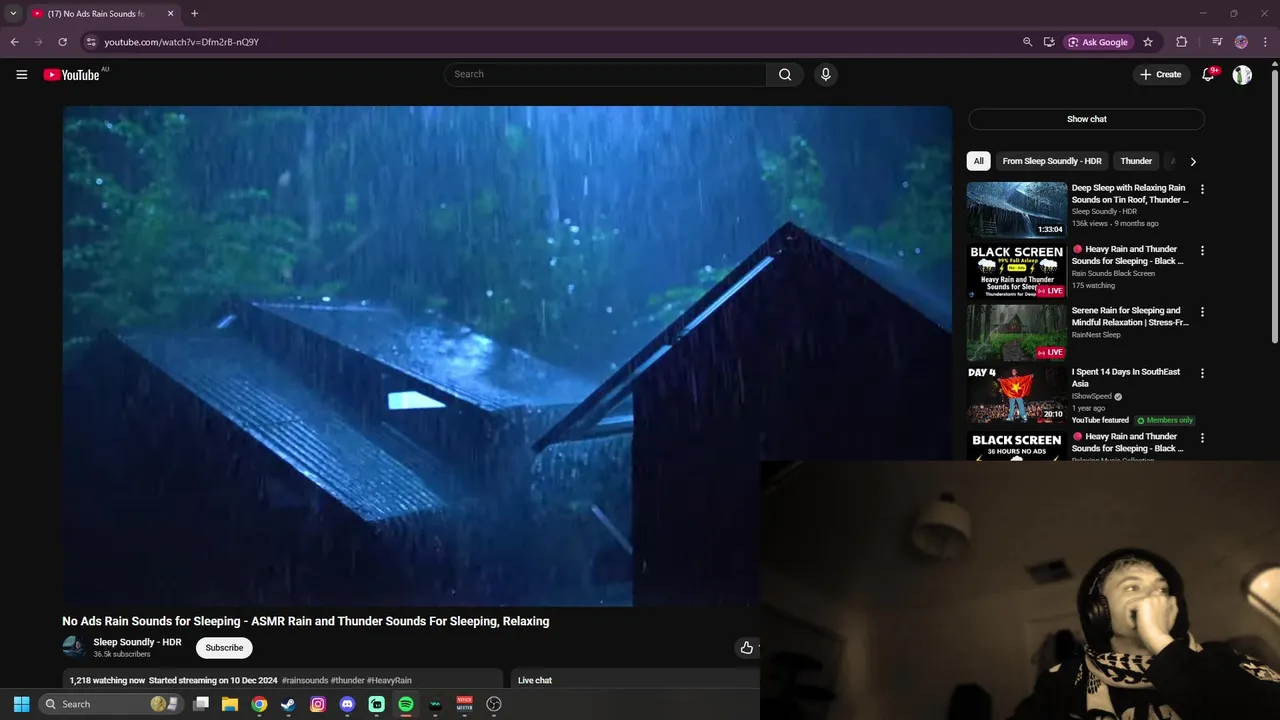The width and height of the screenshot is (1280, 720).
Task: Open options for I Spent 14 Days video
Action: (x=1202, y=373)
